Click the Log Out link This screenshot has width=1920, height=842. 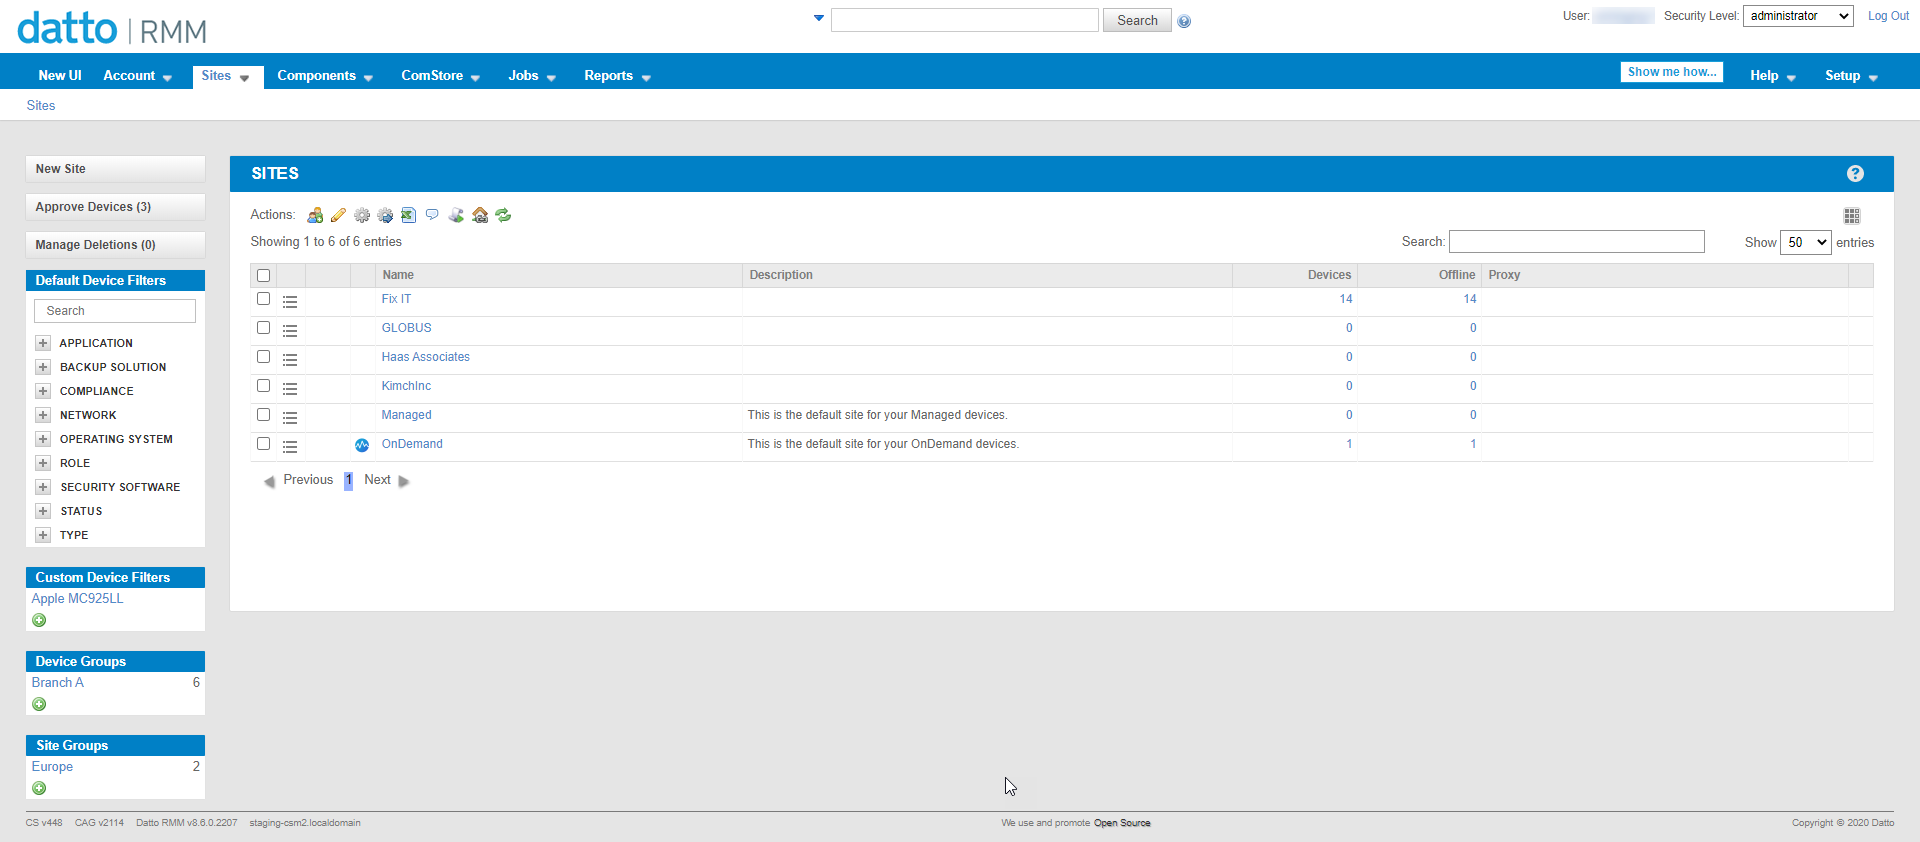1888,16
